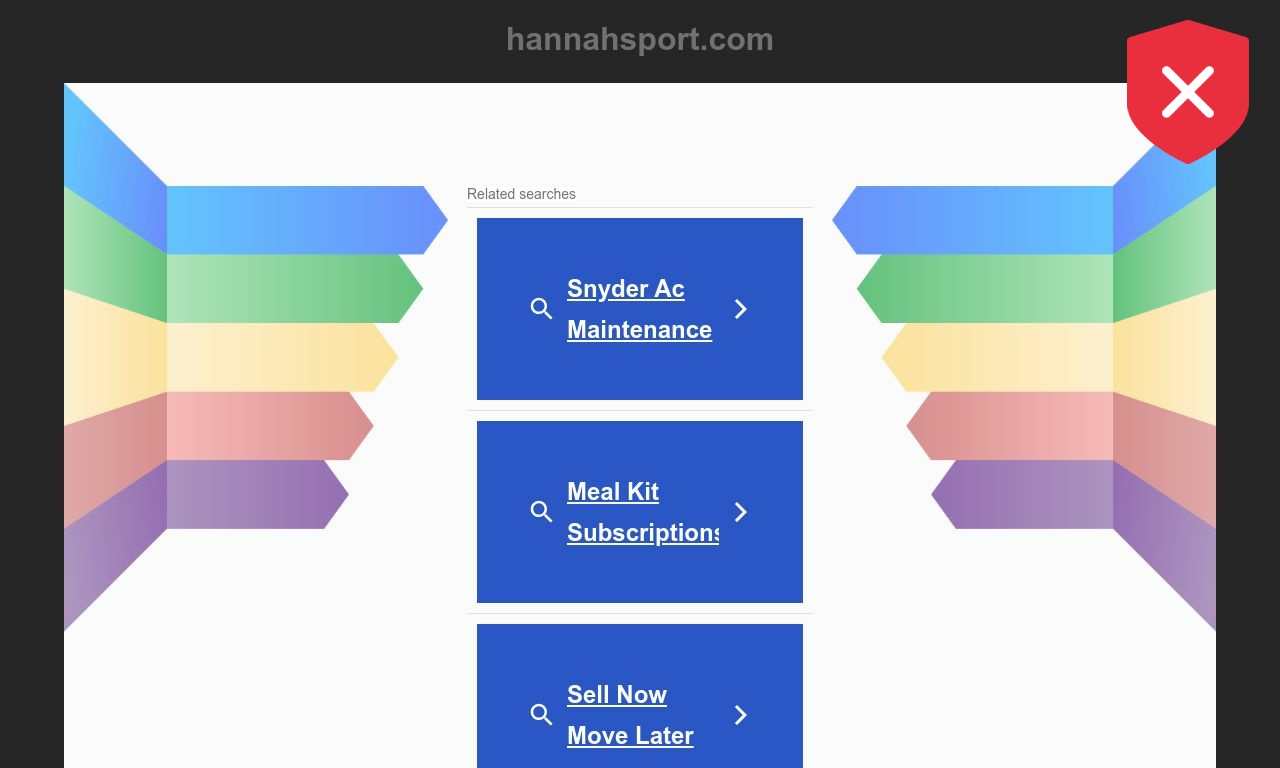This screenshot has width=1280, height=768.
Task: Visit the Sell Now Move Later link
Action: point(630,715)
